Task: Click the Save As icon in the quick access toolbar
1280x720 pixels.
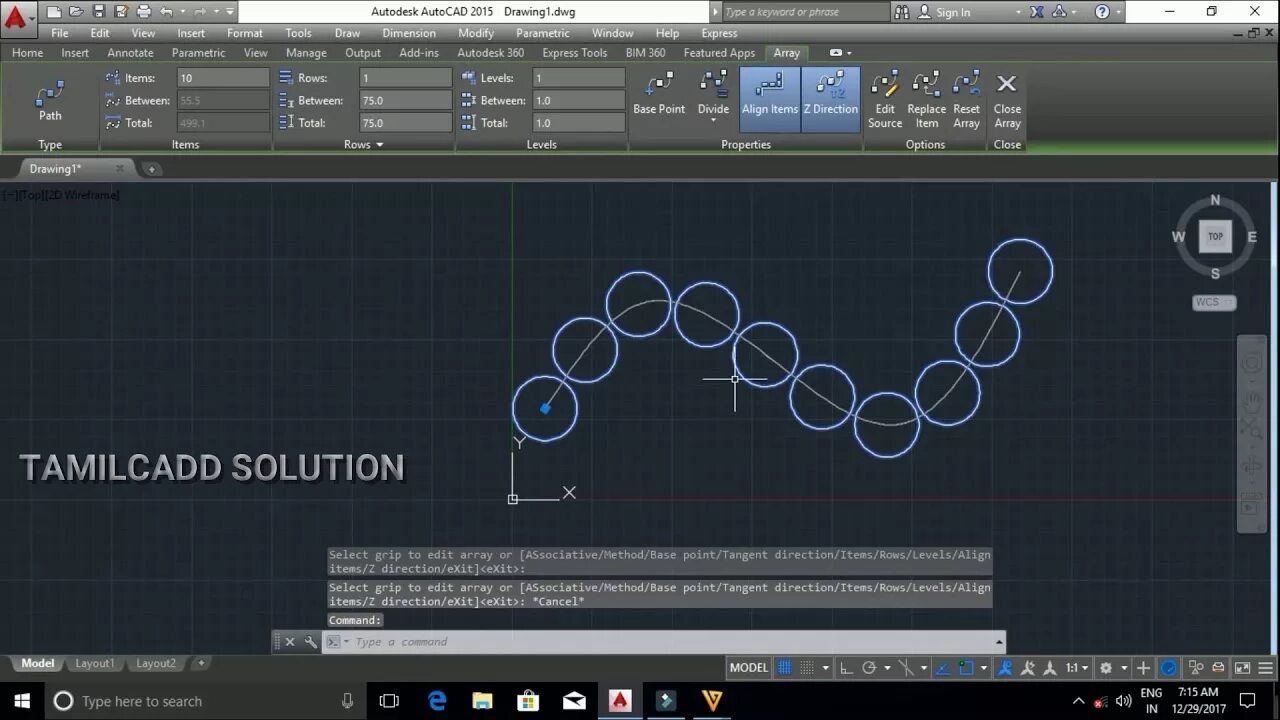Action: [121, 12]
